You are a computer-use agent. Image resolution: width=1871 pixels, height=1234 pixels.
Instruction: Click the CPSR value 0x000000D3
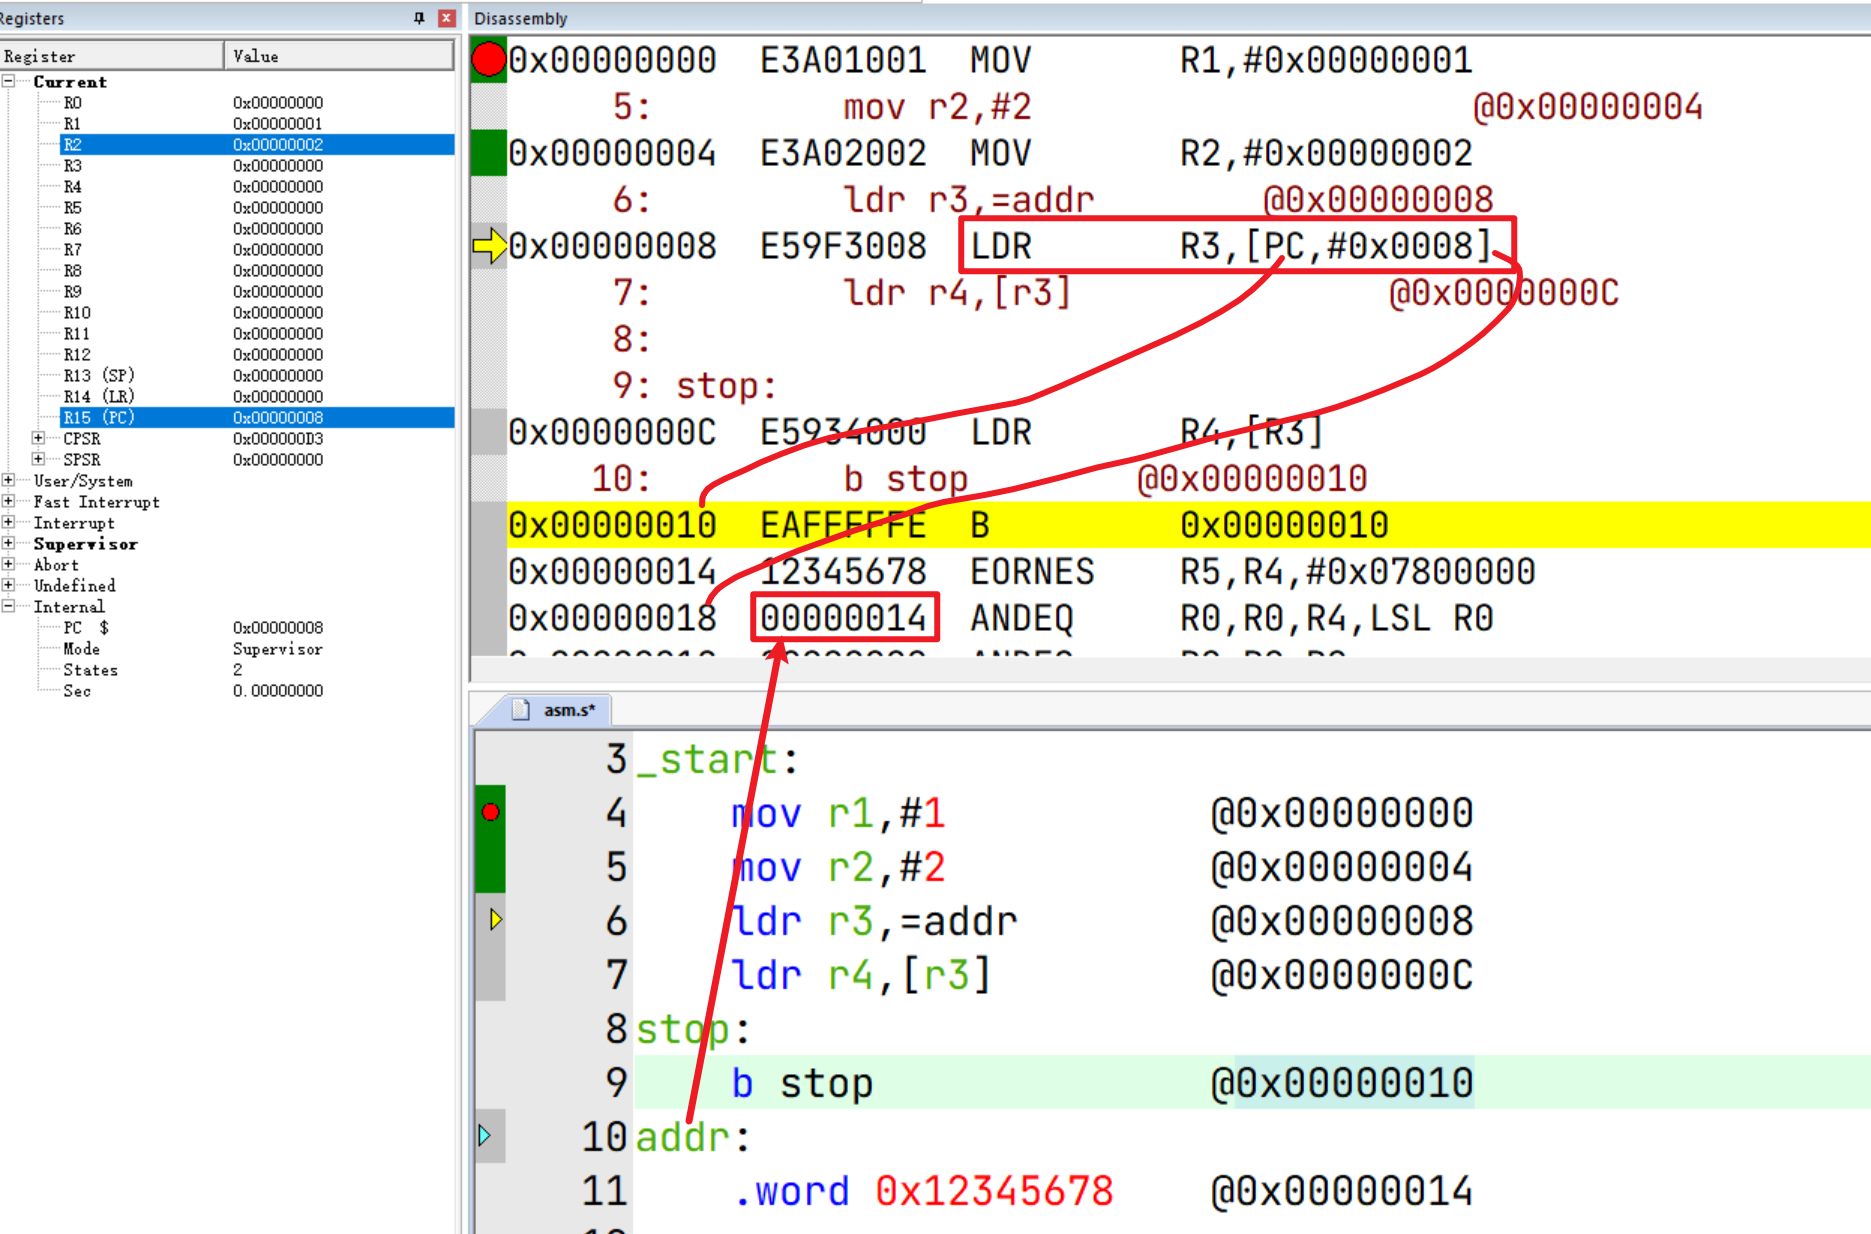coord(278,438)
